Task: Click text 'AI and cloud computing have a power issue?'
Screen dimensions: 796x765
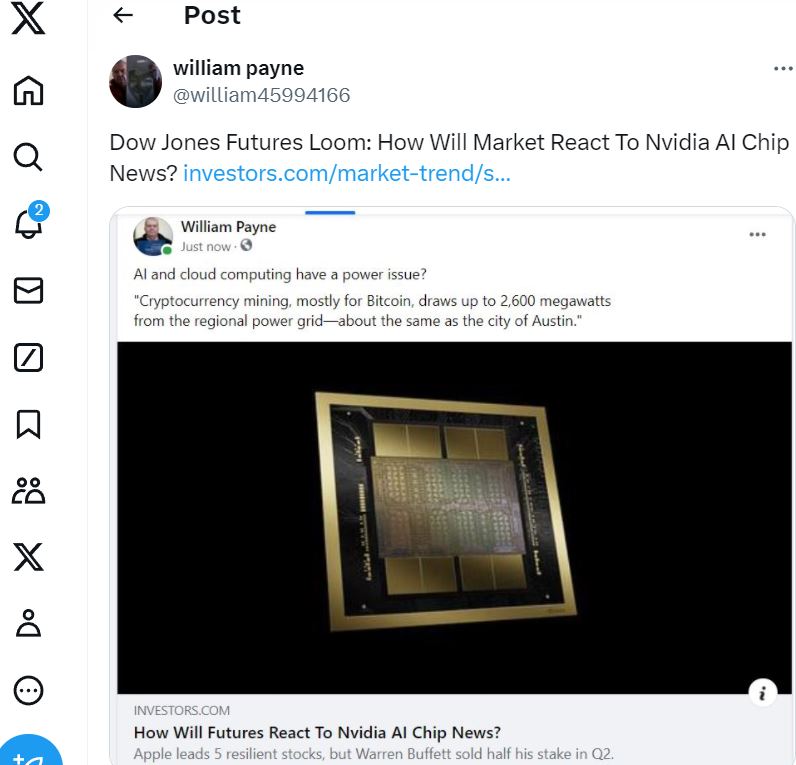Action: (x=280, y=274)
